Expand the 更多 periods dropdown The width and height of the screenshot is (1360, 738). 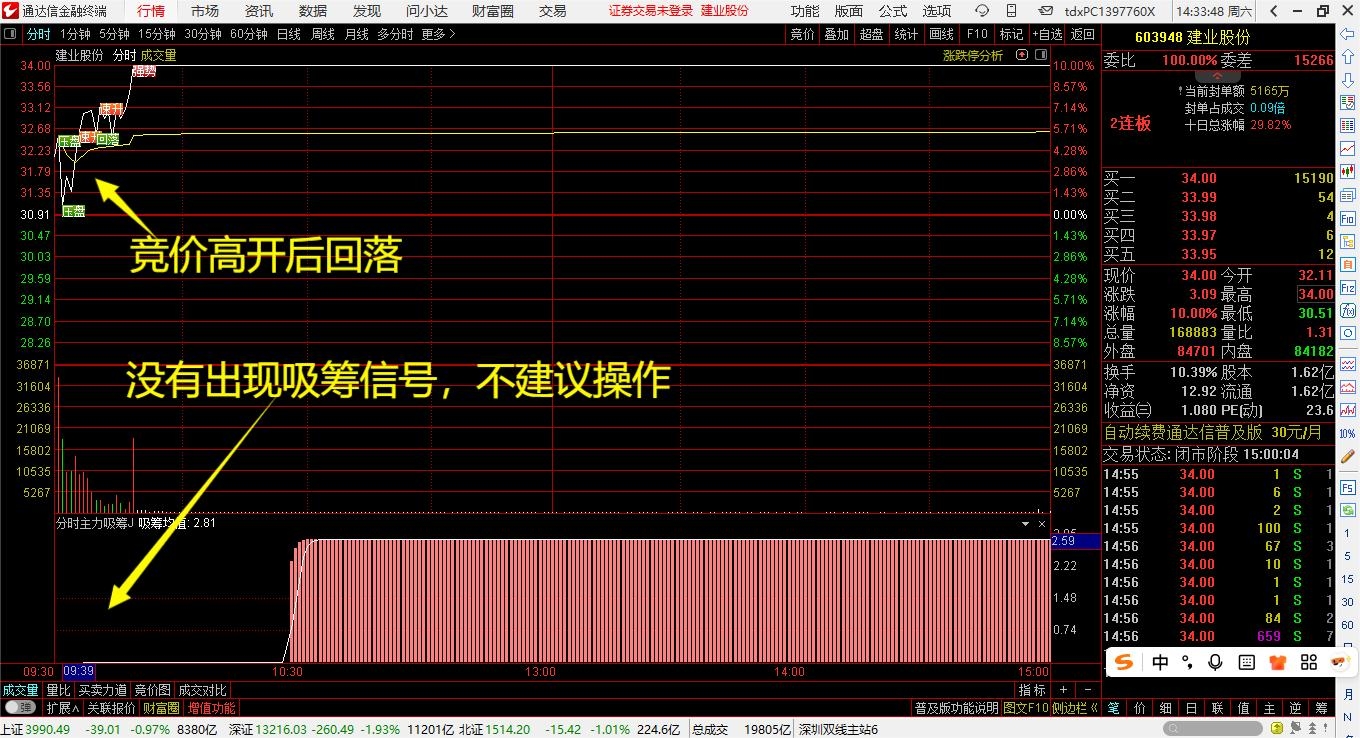pos(438,34)
